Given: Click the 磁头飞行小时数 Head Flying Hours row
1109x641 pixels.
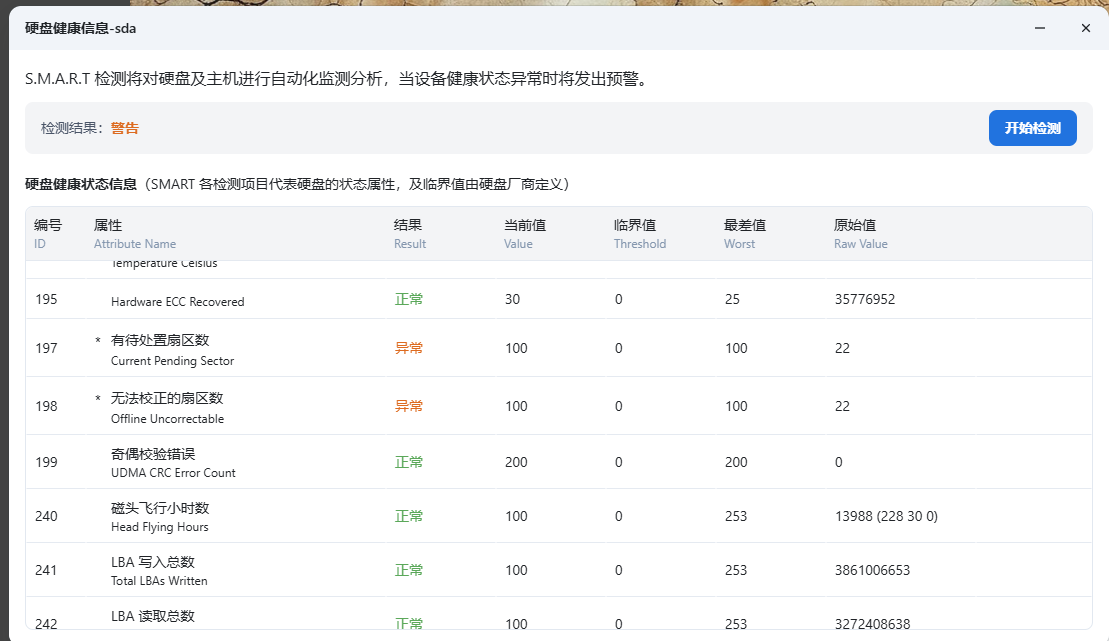Looking at the screenshot, I should (x=160, y=517).
